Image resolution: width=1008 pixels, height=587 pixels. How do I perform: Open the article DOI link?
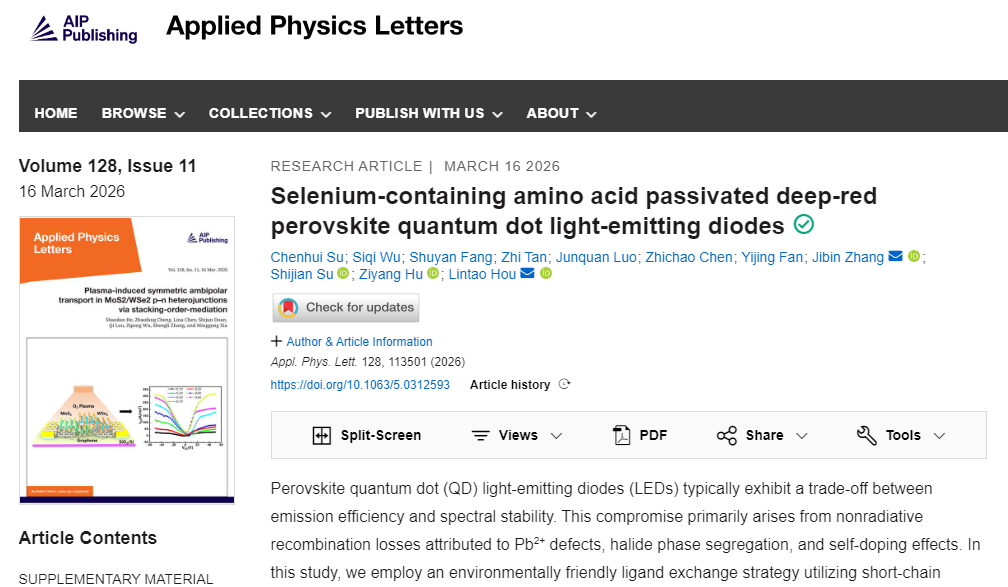360,385
